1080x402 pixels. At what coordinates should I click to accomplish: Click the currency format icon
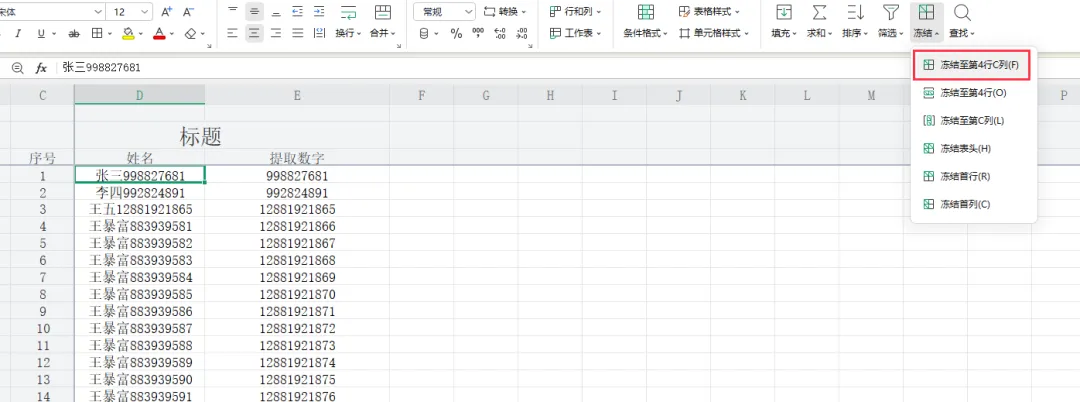click(x=424, y=33)
